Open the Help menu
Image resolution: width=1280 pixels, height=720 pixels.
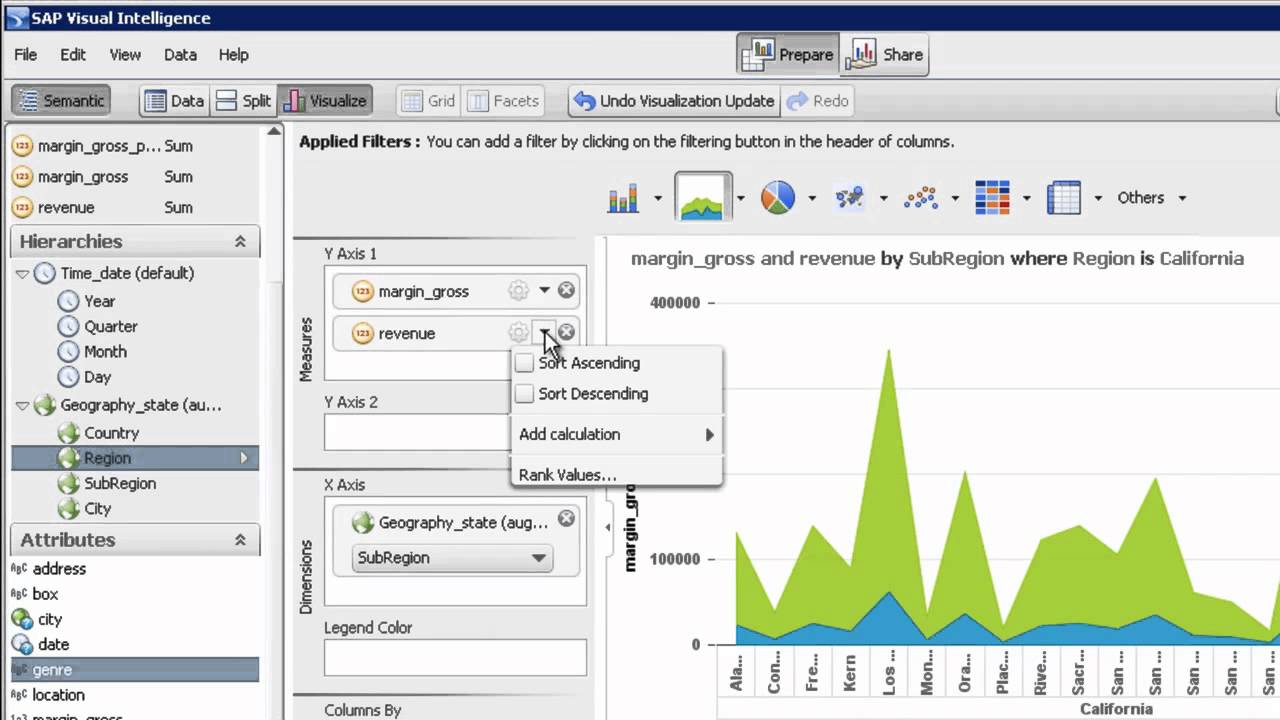pos(233,55)
